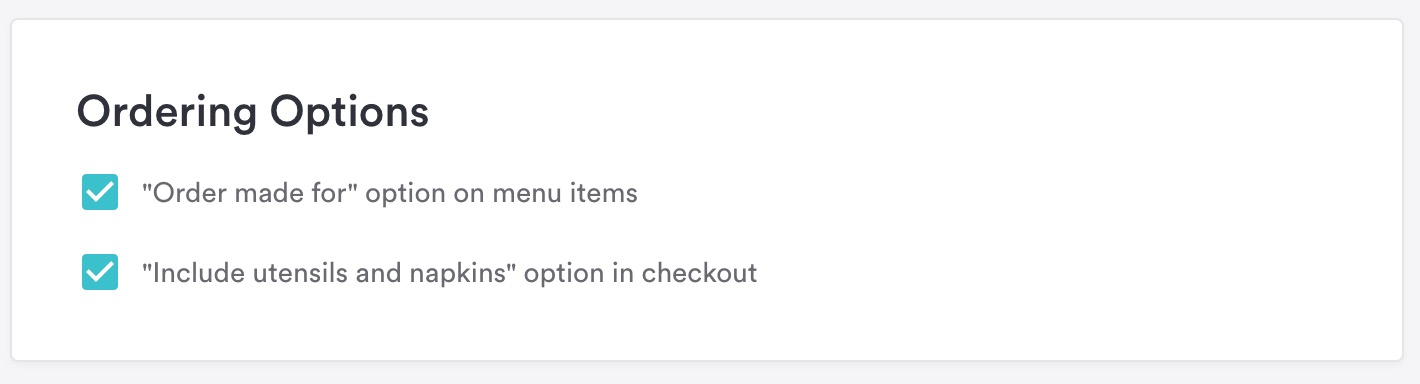Uncheck the "Order made for" checkbox
Viewport: 1420px width, 384px height.
(100, 192)
